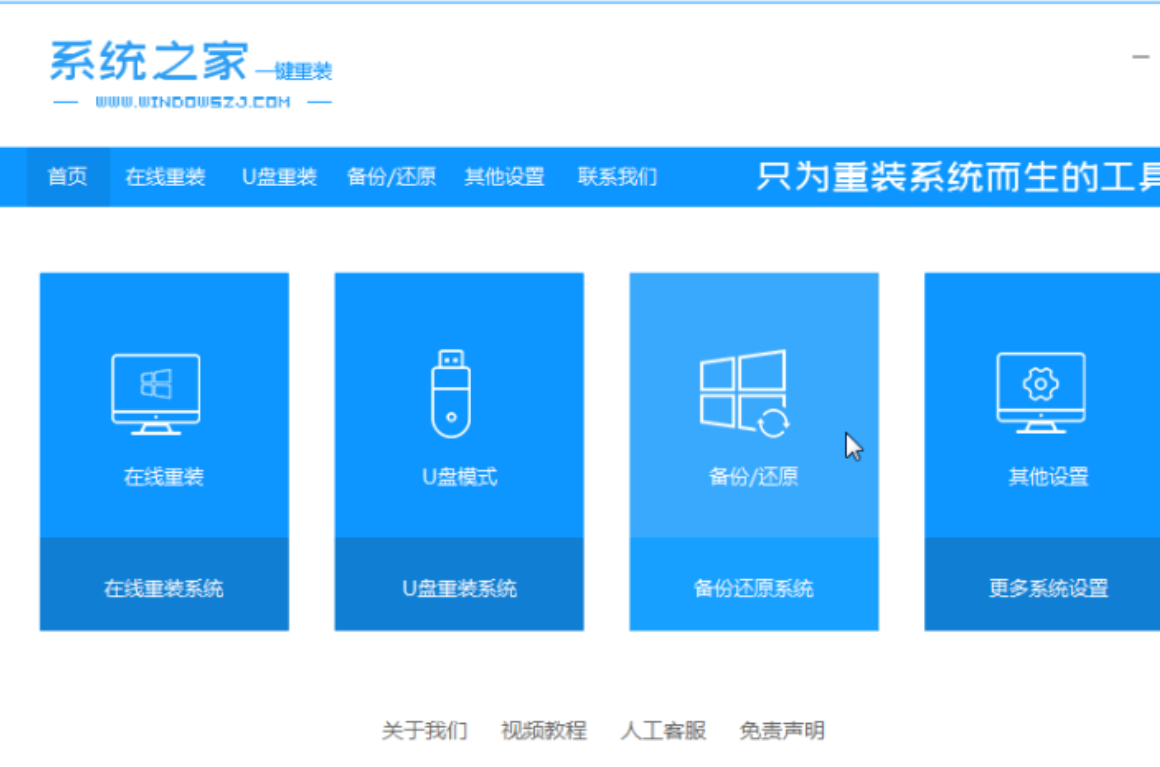Viewport: 1160px width, 767px height.
Task: Click the WWW.WINDOWSZJ.COM text
Action: pyautogui.click(x=192, y=102)
